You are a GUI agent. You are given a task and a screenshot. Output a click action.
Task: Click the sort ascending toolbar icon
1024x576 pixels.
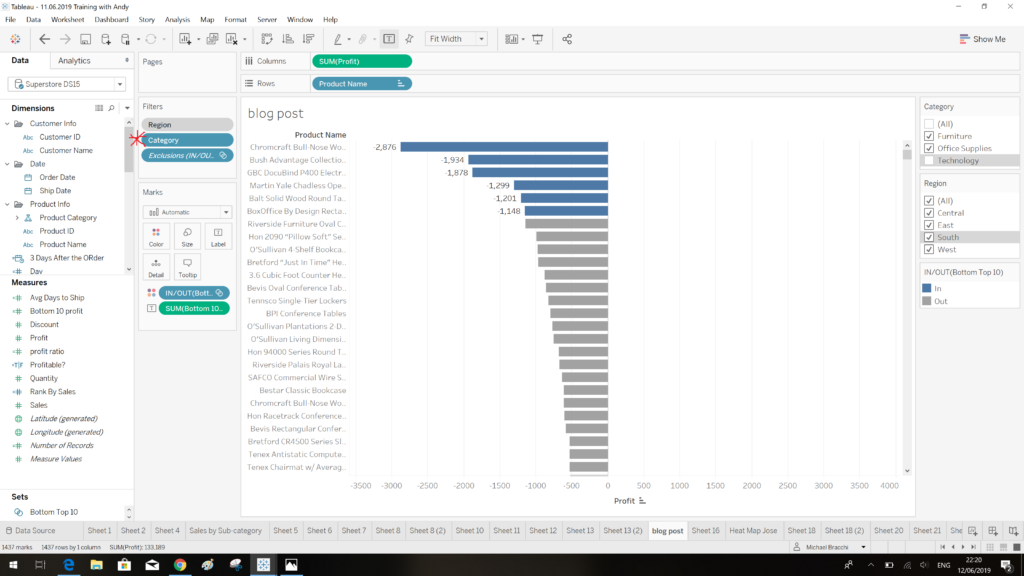[x=287, y=39]
